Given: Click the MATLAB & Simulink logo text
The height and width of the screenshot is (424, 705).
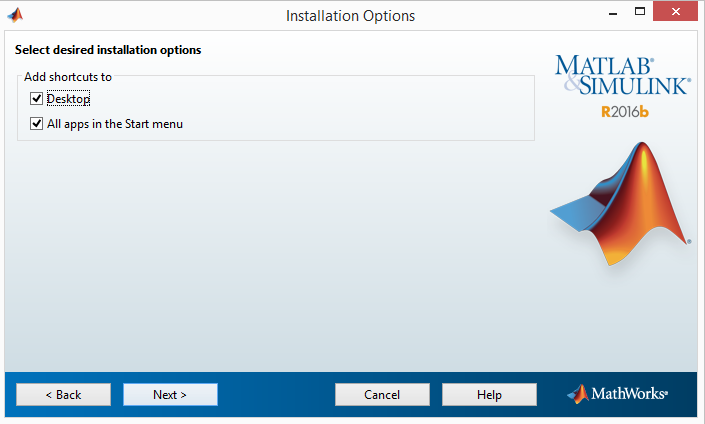Looking at the screenshot, I should 621,76.
